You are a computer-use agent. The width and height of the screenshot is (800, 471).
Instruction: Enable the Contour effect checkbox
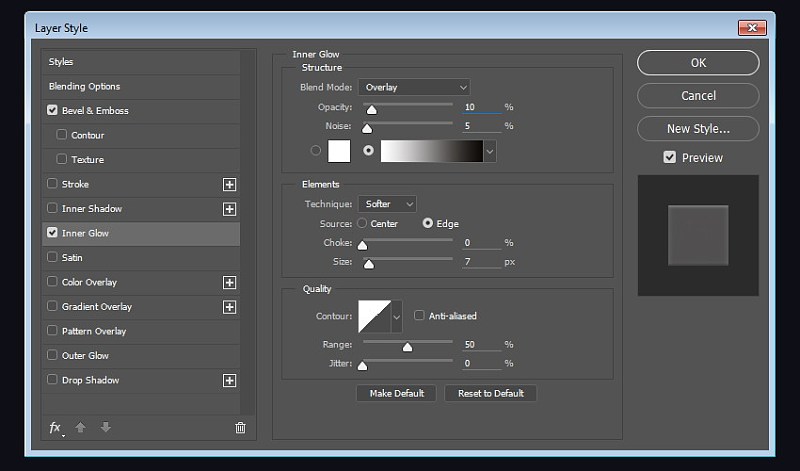(61, 134)
